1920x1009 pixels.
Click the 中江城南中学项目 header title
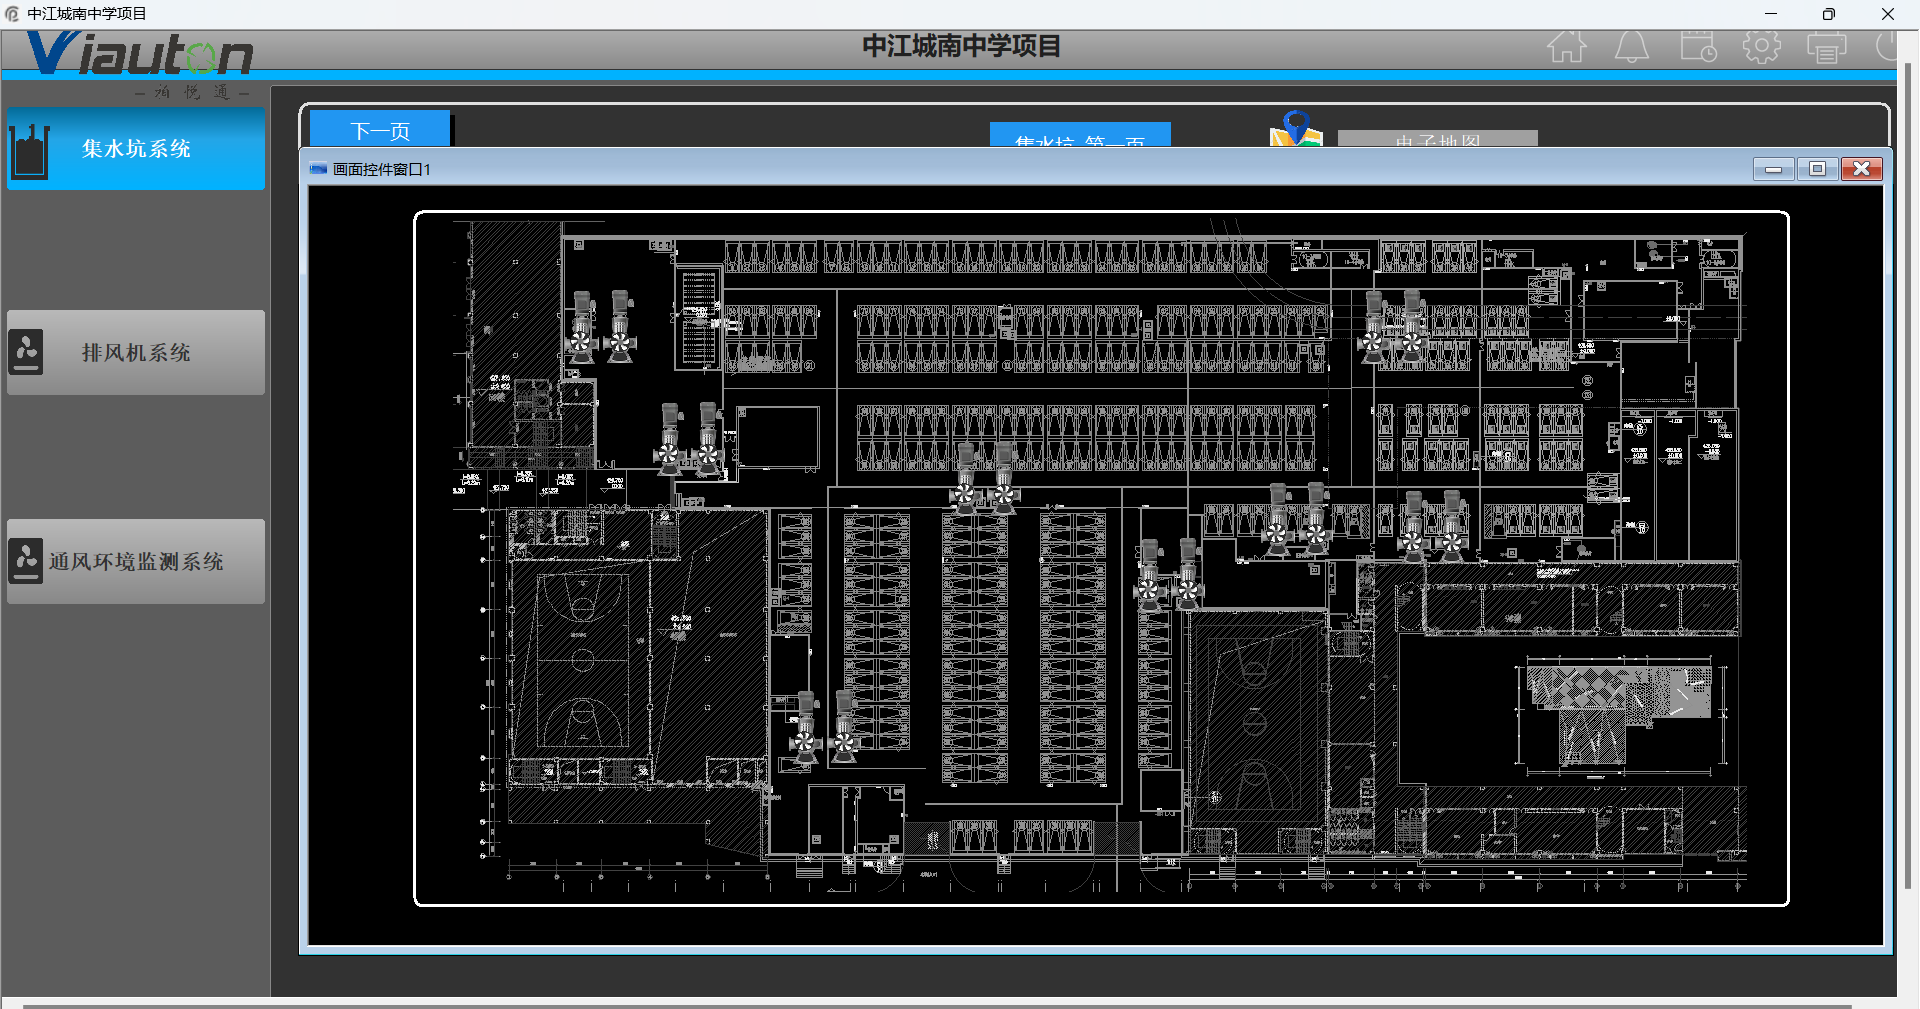(961, 46)
